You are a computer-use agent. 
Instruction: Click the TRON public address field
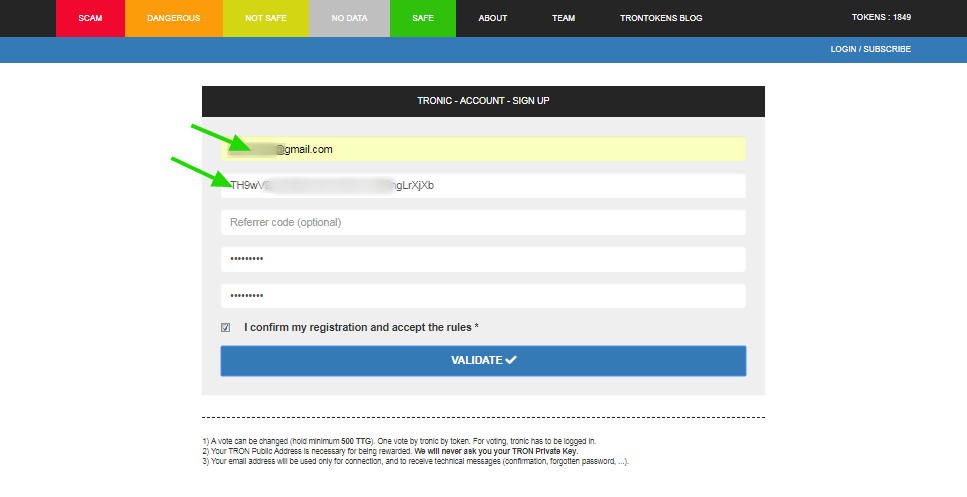tap(483, 186)
